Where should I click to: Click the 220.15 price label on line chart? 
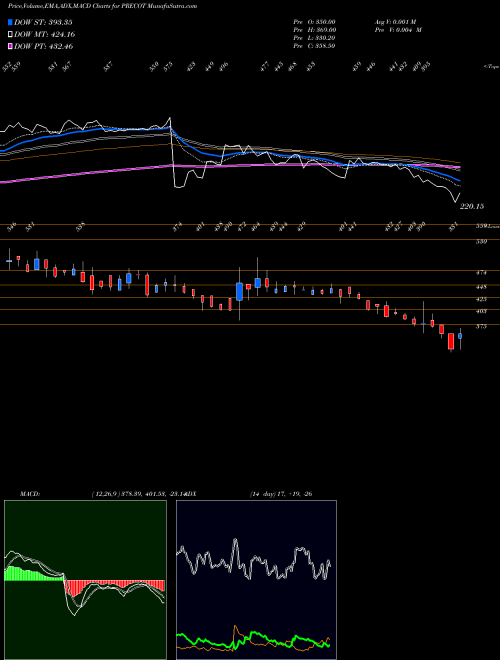click(472, 206)
